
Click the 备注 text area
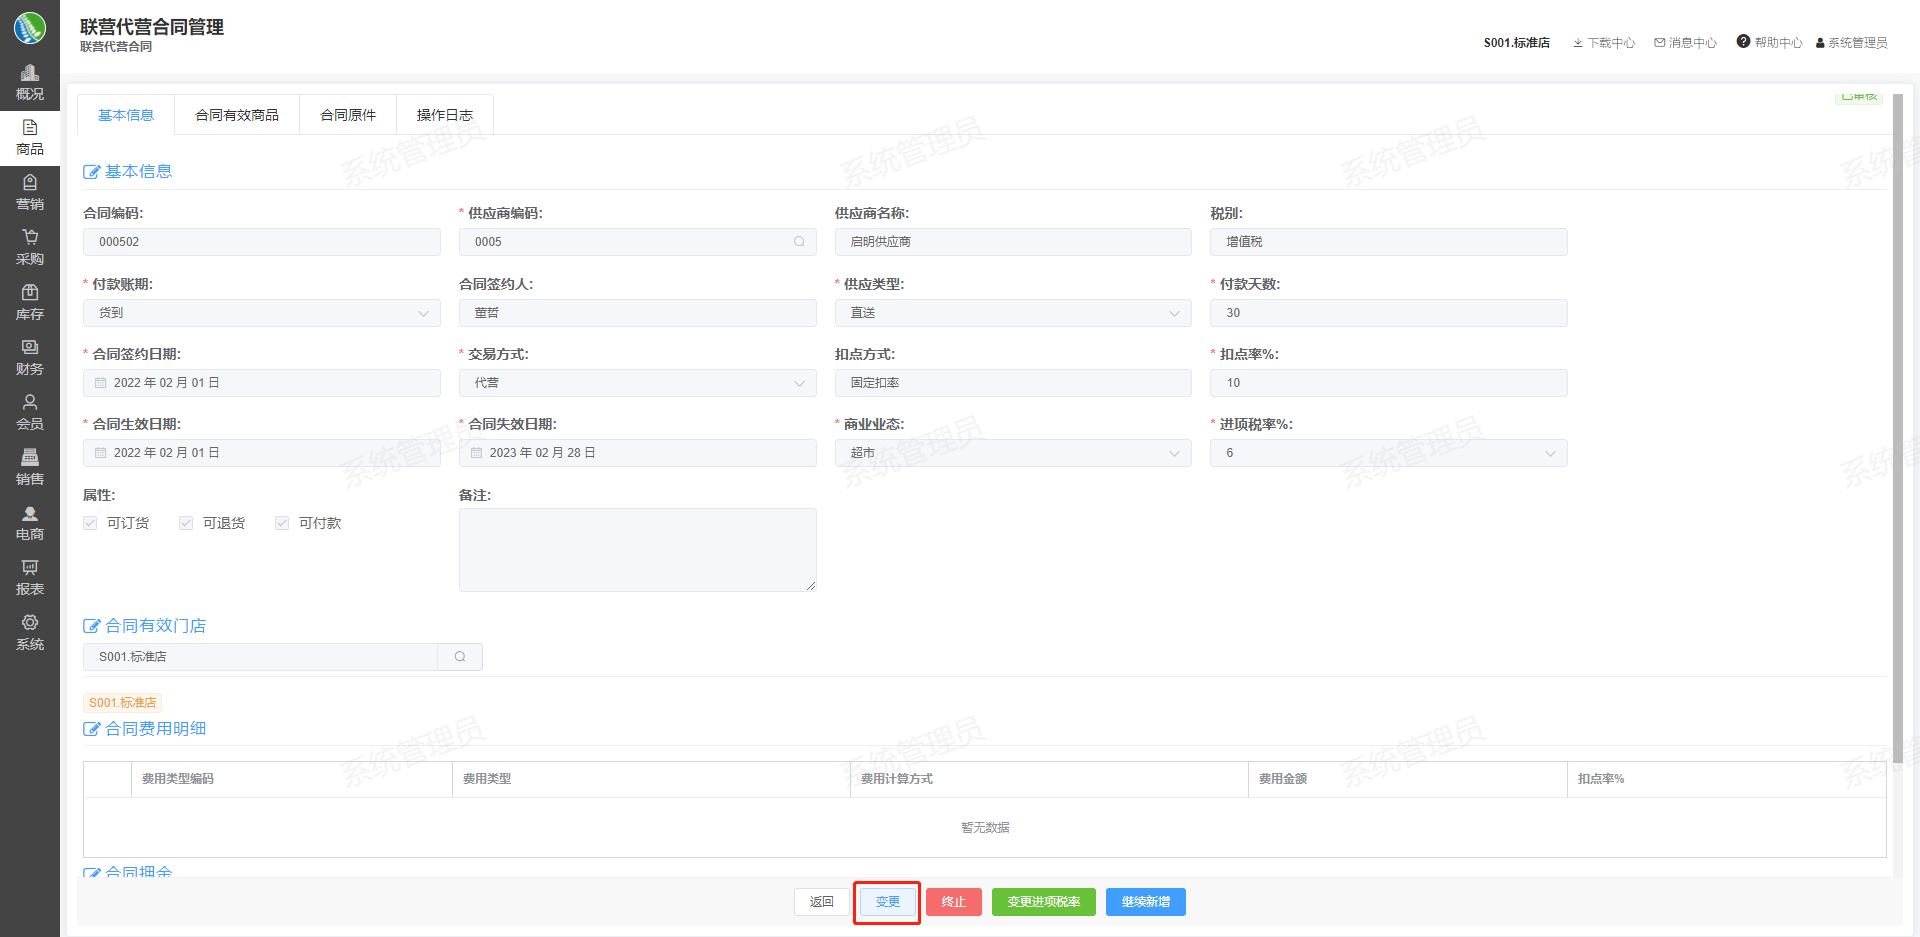click(638, 550)
